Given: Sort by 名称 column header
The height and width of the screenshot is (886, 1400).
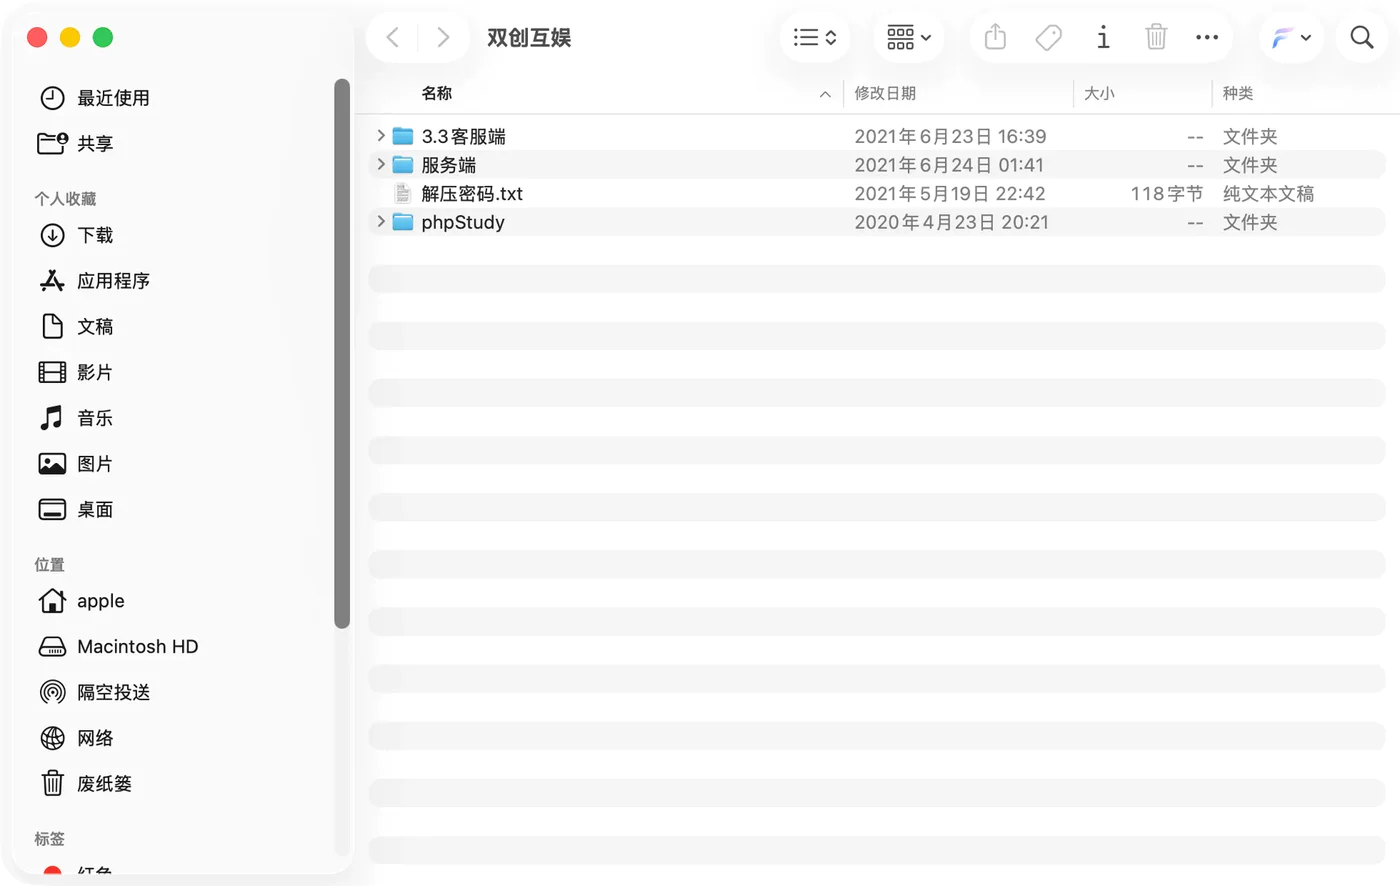Looking at the screenshot, I should click(x=437, y=93).
